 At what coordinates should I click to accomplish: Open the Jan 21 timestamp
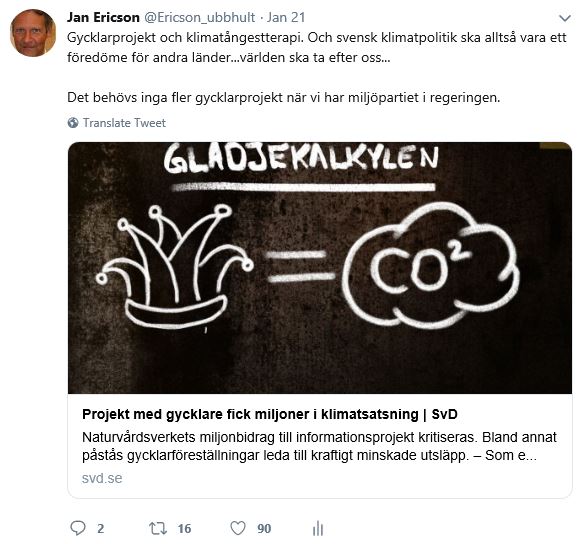click(286, 17)
